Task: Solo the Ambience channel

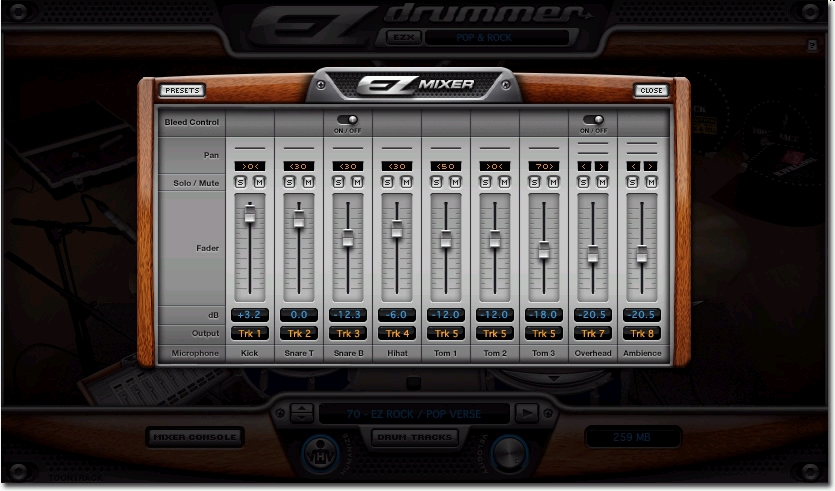Action: pyautogui.click(x=632, y=183)
